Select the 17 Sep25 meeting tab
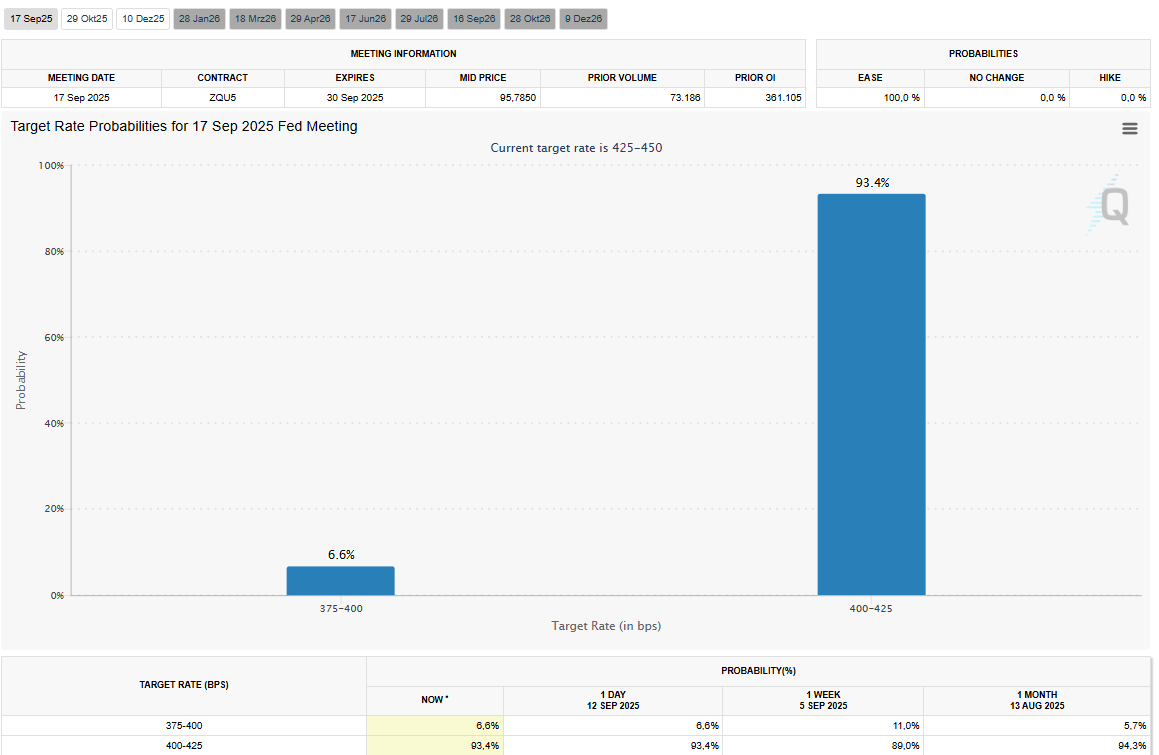The height and width of the screenshot is (755, 1159). tap(30, 19)
